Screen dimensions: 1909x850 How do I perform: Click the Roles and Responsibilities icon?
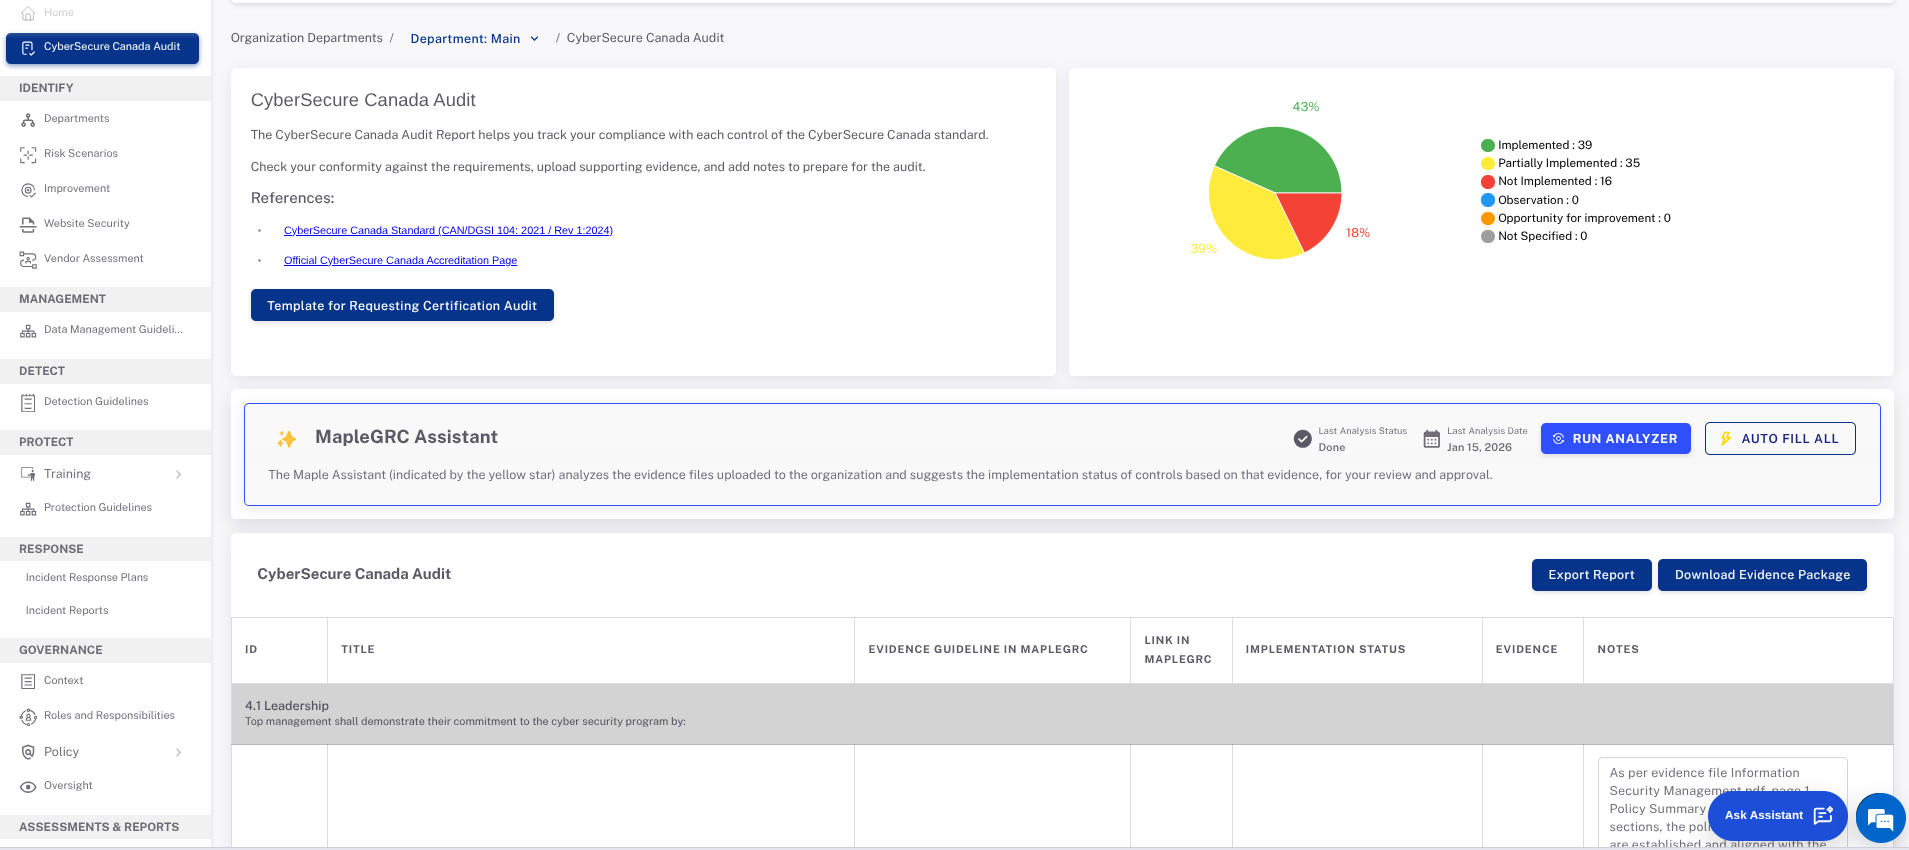click(28, 716)
